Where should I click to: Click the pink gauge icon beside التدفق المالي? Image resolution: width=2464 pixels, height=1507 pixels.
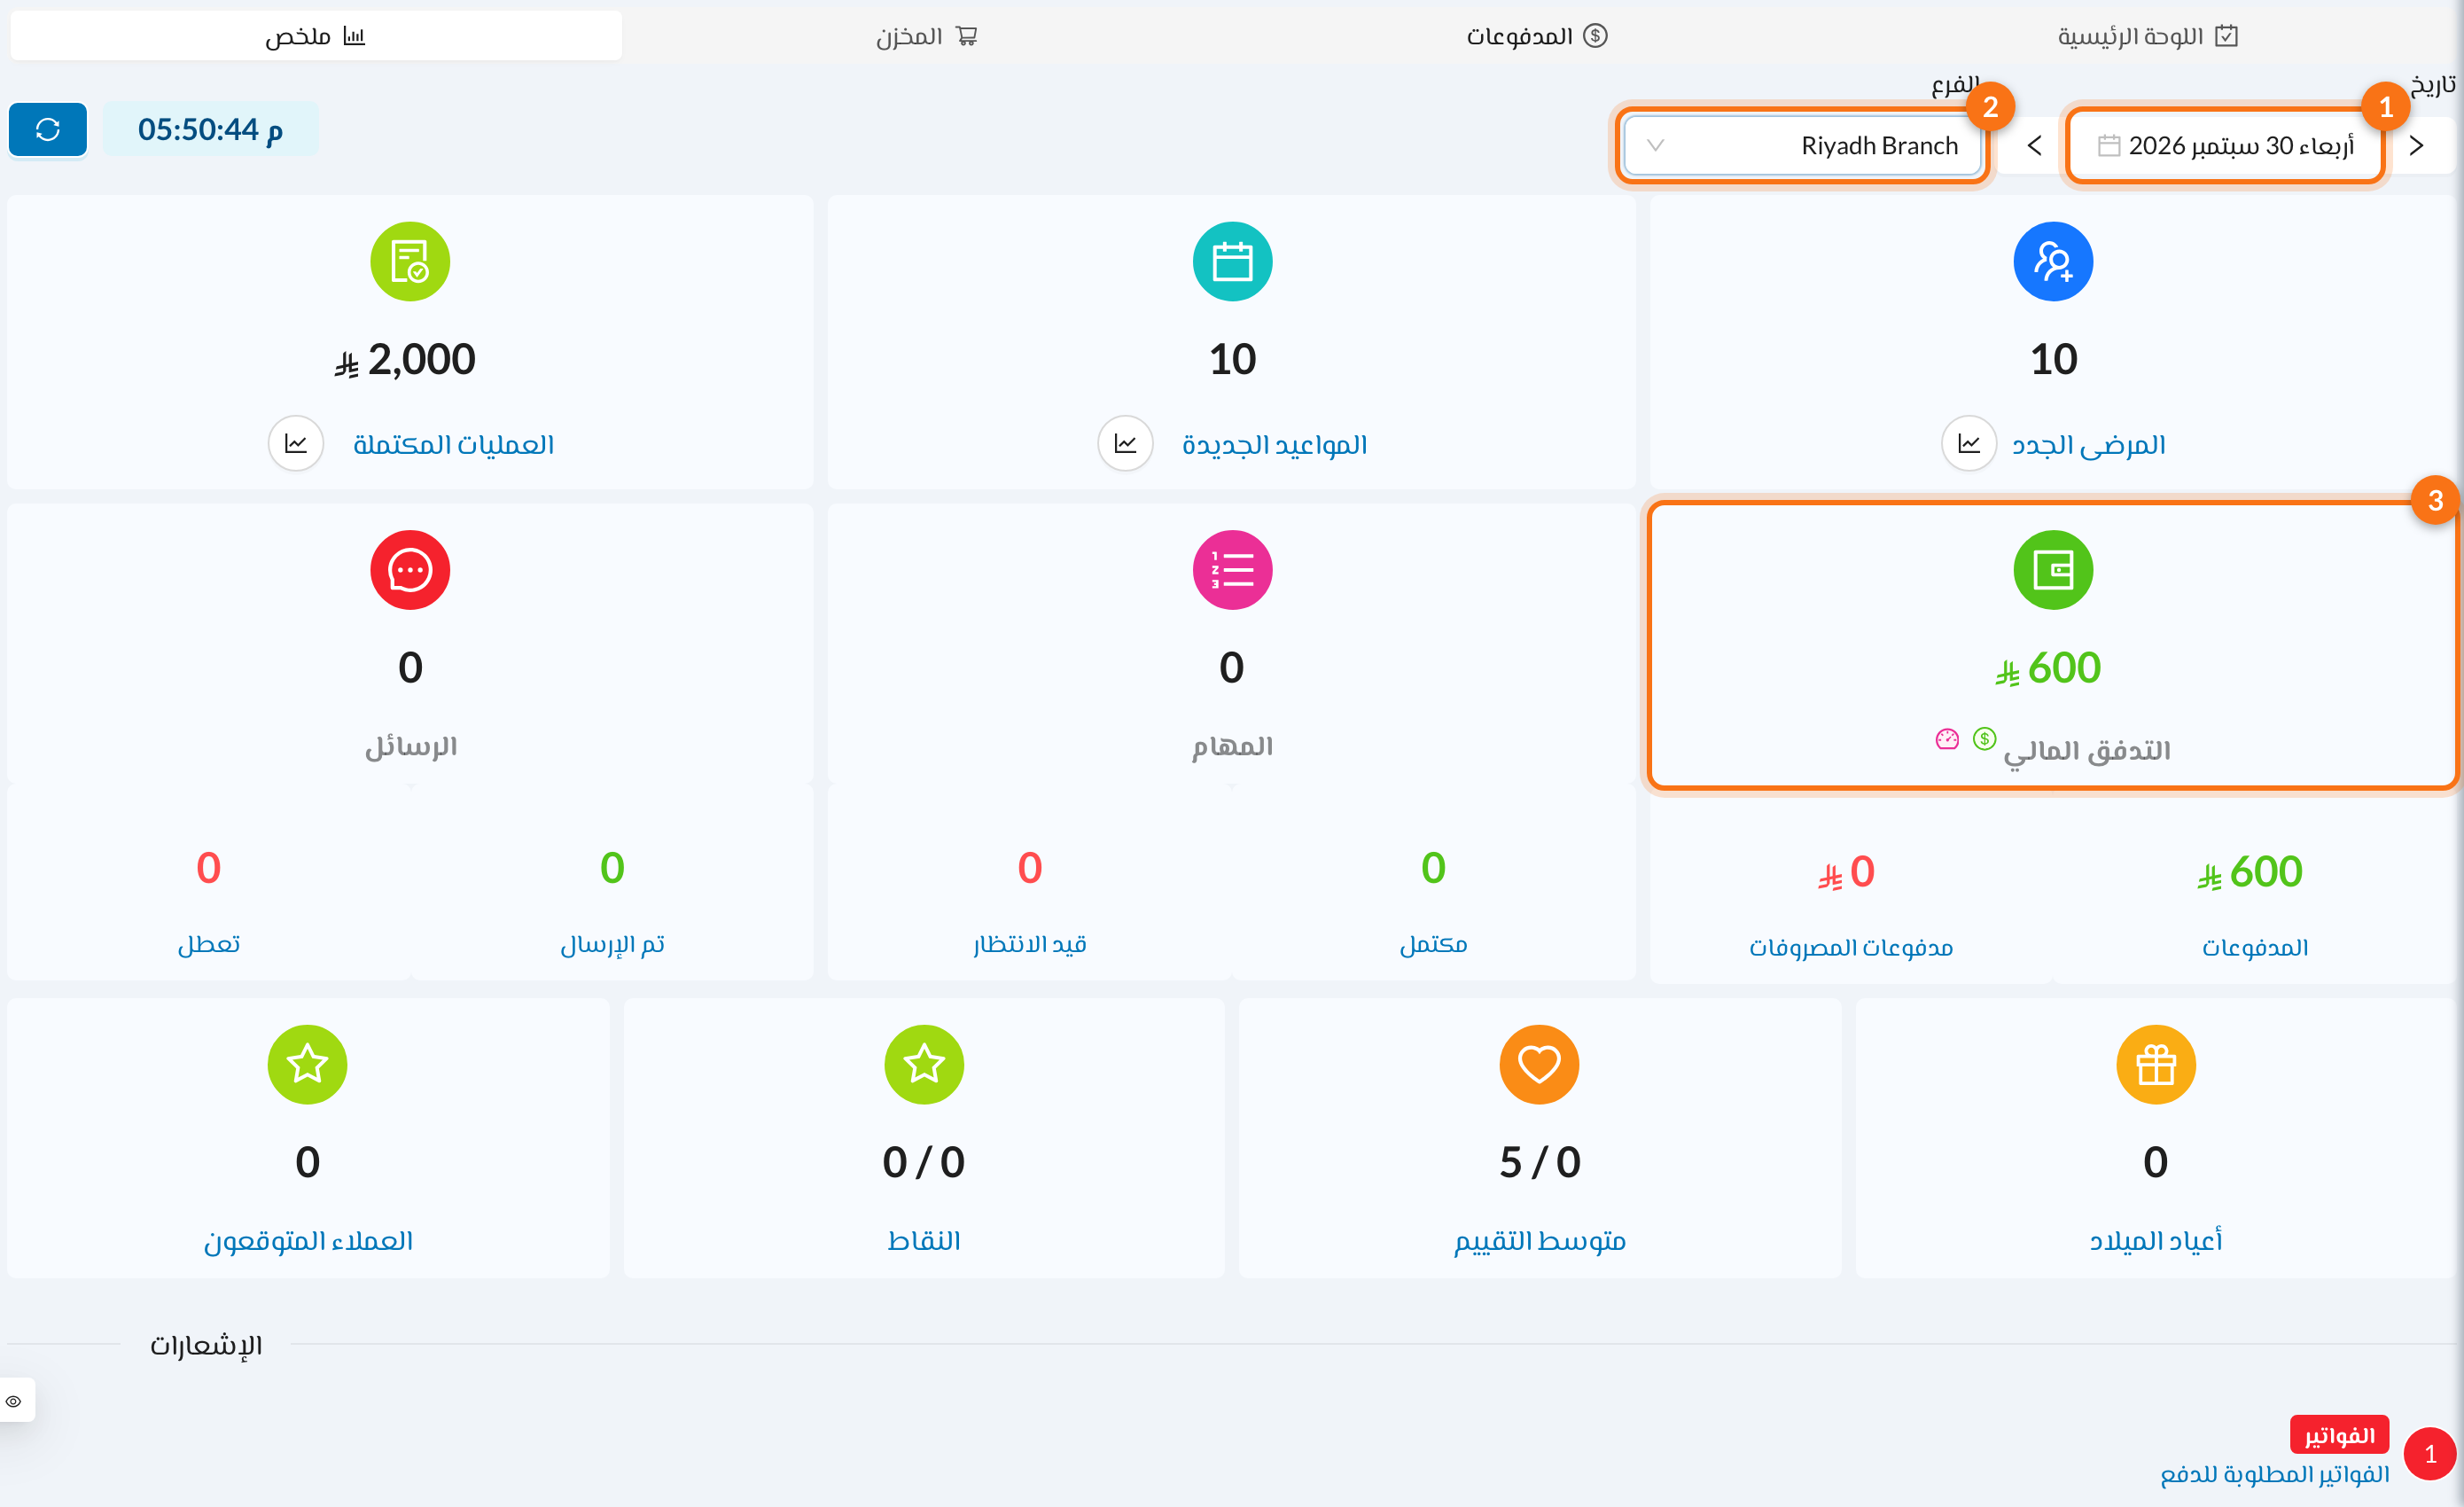(1947, 739)
